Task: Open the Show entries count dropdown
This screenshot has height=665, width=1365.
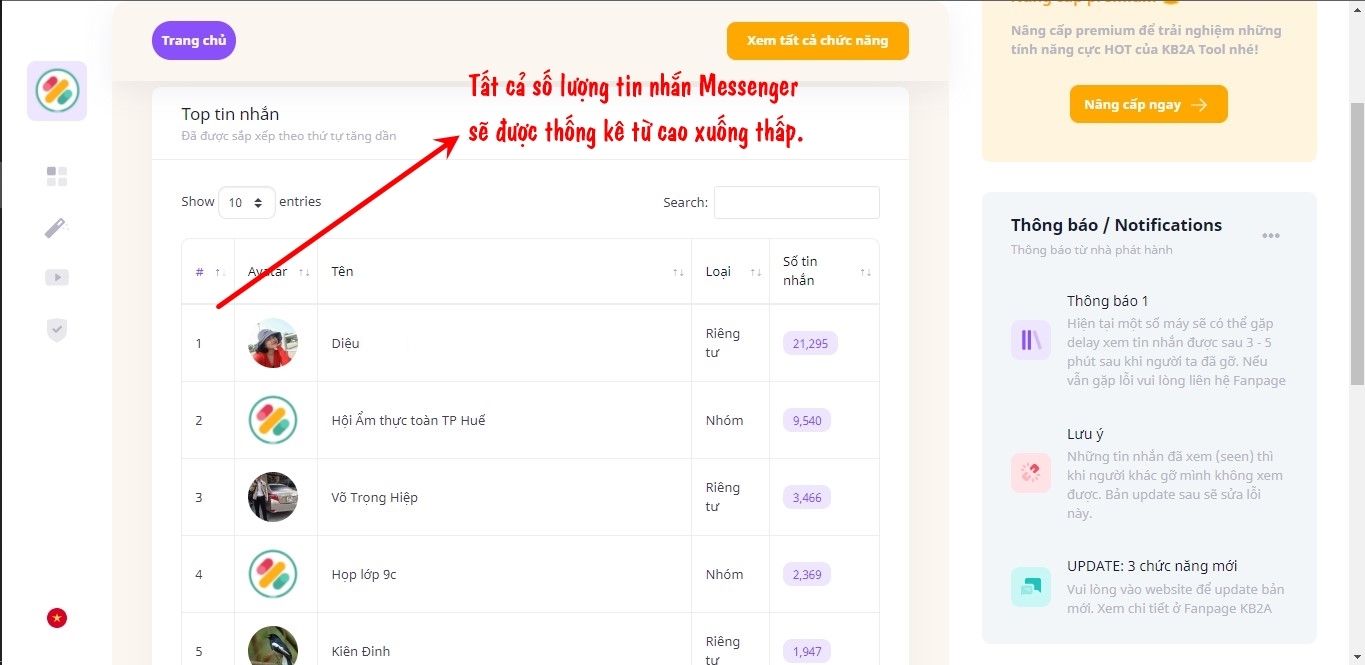Action: [x=247, y=202]
